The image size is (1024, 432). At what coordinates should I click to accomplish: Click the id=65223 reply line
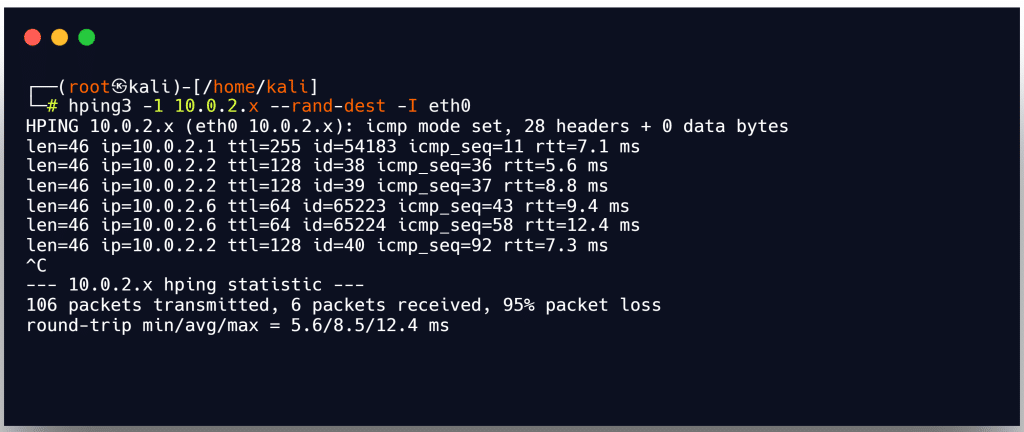pos(327,206)
